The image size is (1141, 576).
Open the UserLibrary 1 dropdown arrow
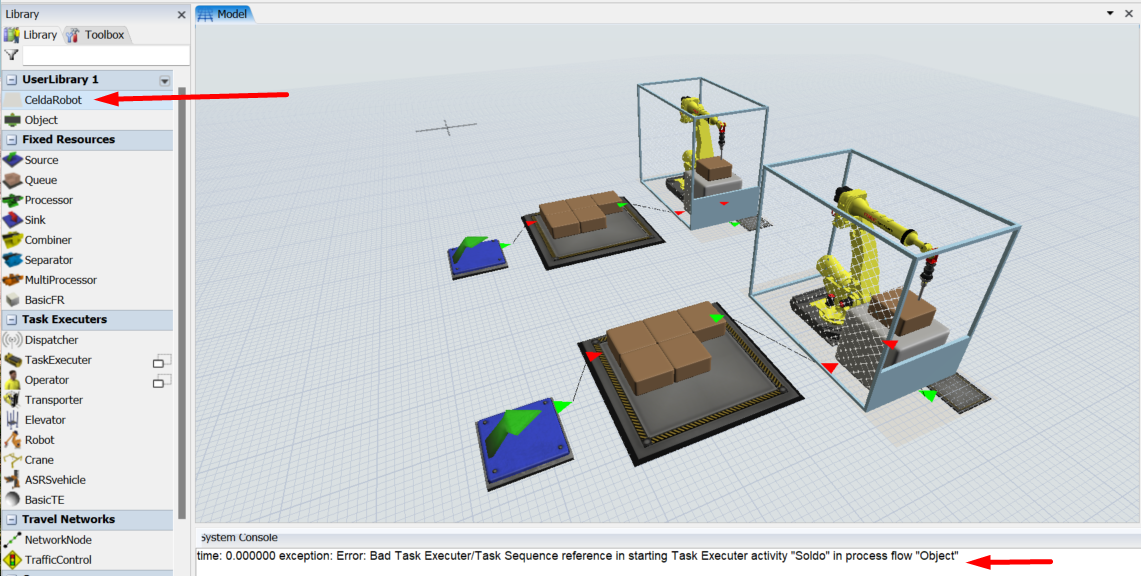[x=164, y=80]
